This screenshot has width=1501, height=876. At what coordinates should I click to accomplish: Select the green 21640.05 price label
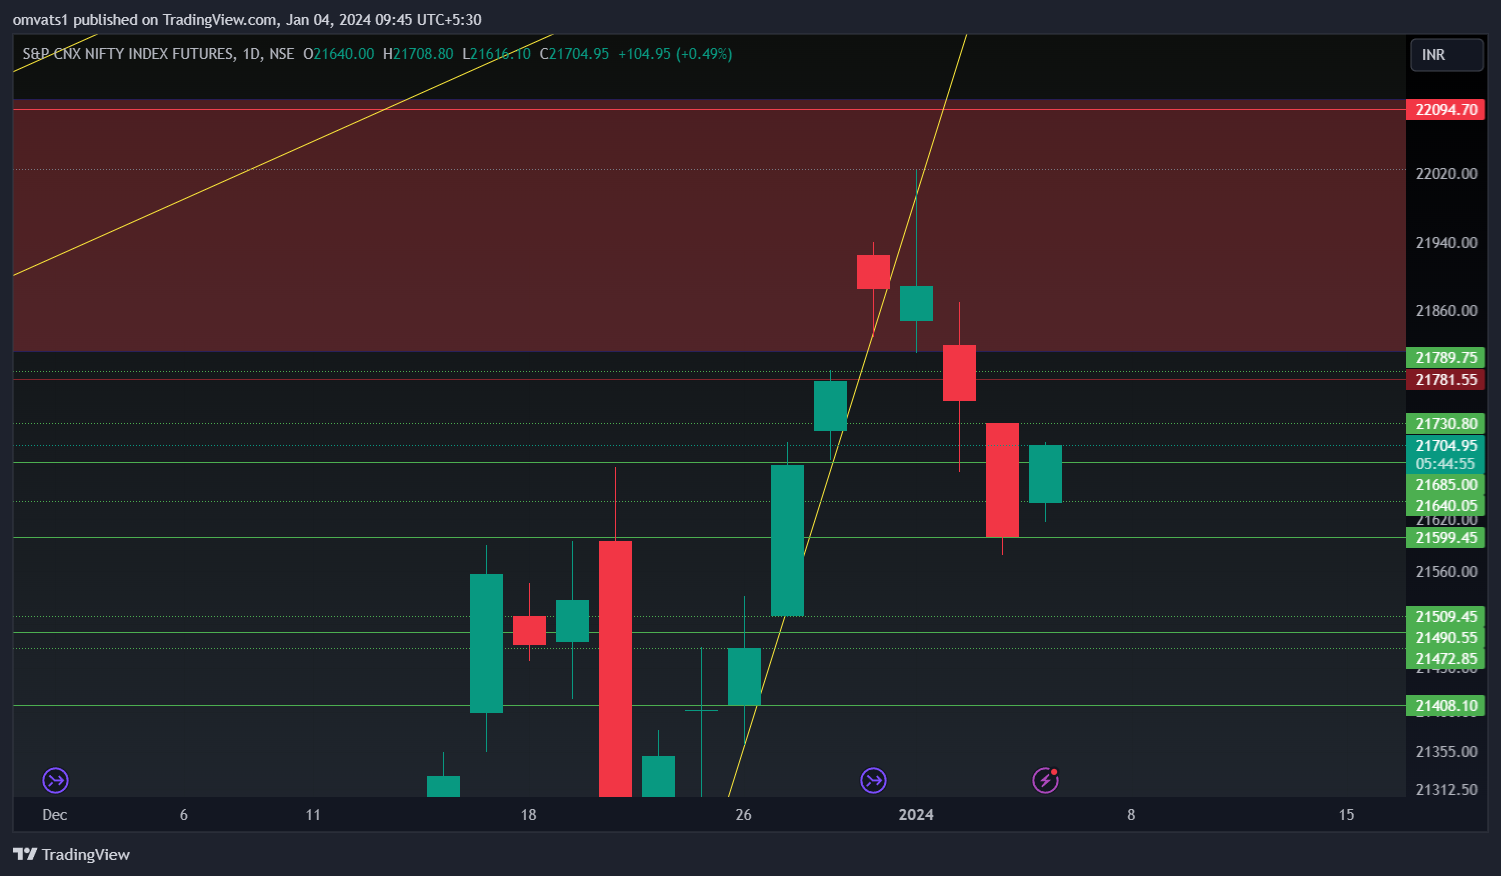[1445, 506]
